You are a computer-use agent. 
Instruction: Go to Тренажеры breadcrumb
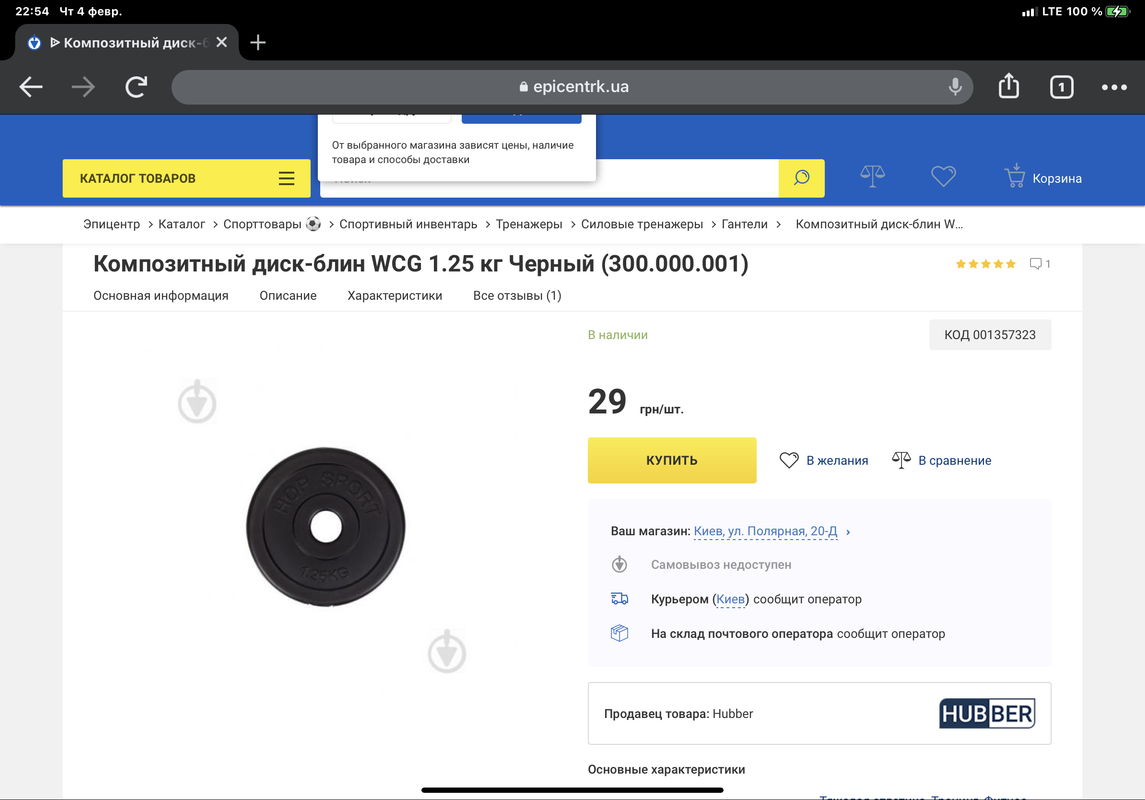529,224
